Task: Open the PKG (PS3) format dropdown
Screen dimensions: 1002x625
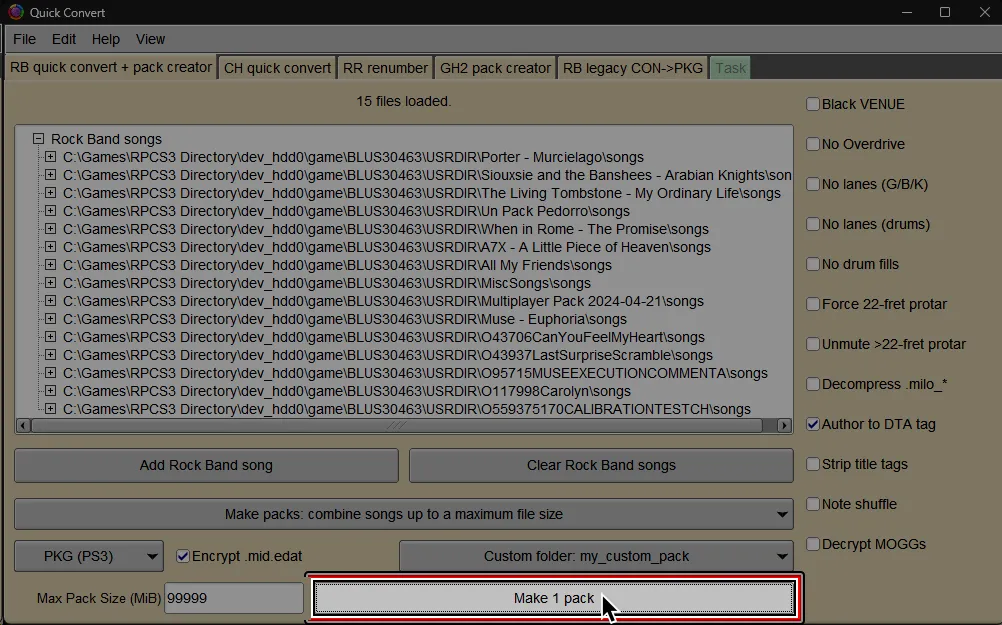Action: [x=88, y=556]
